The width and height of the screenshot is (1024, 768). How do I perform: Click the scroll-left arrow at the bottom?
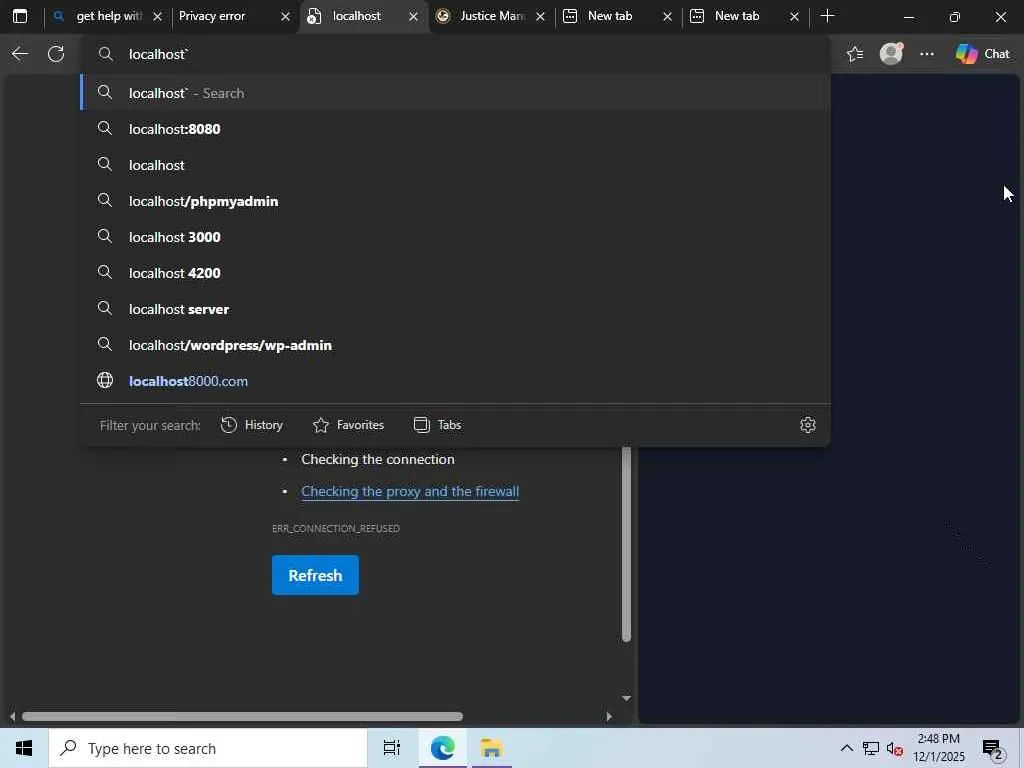pos(12,716)
